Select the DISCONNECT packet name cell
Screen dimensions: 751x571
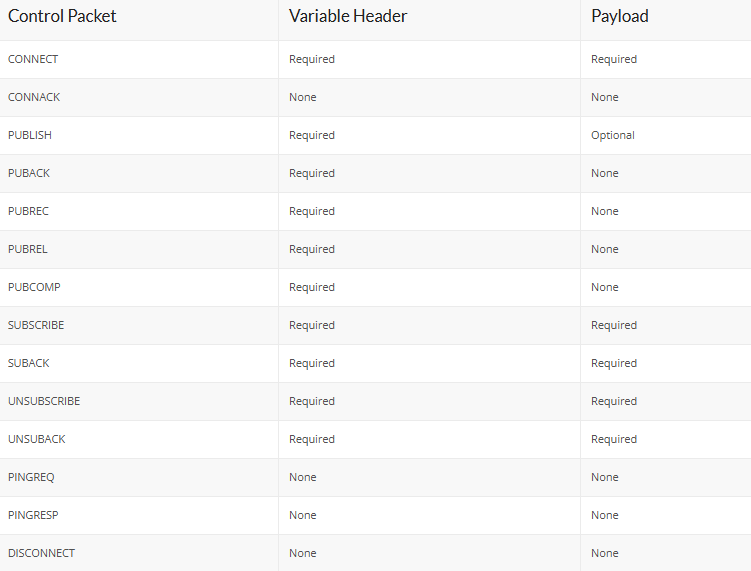pyautogui.click(x=41, y=553)
